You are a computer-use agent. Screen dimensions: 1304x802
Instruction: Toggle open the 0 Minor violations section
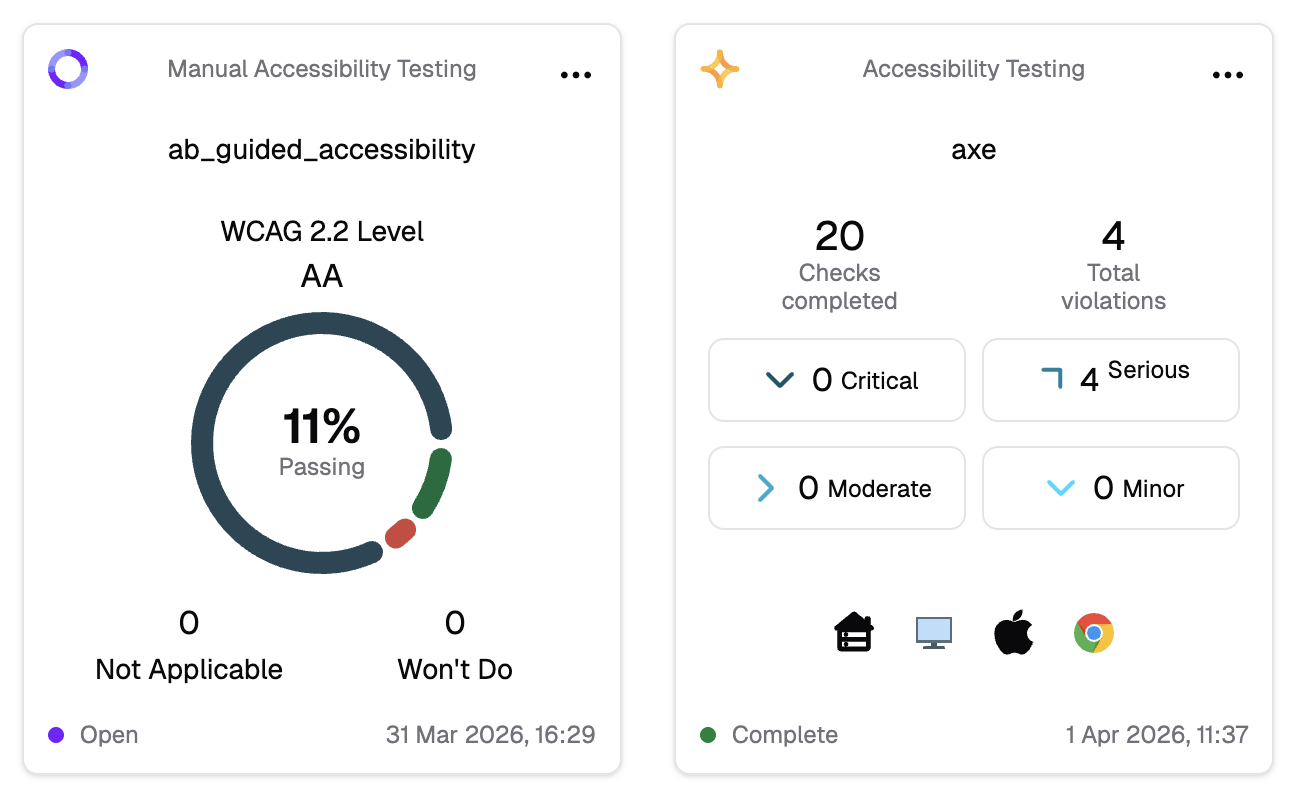[x=1111, y=488]
